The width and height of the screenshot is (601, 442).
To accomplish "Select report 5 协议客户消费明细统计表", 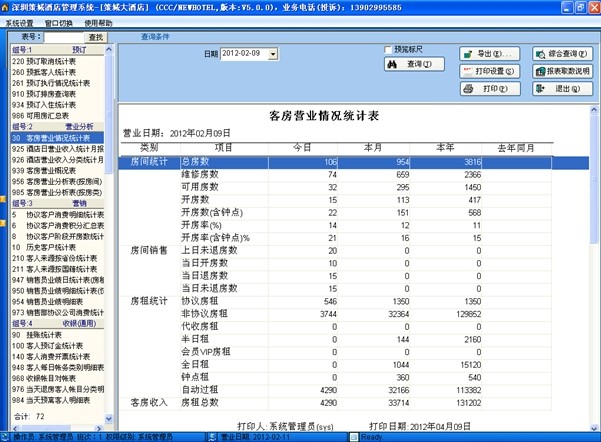I will 57,215.
